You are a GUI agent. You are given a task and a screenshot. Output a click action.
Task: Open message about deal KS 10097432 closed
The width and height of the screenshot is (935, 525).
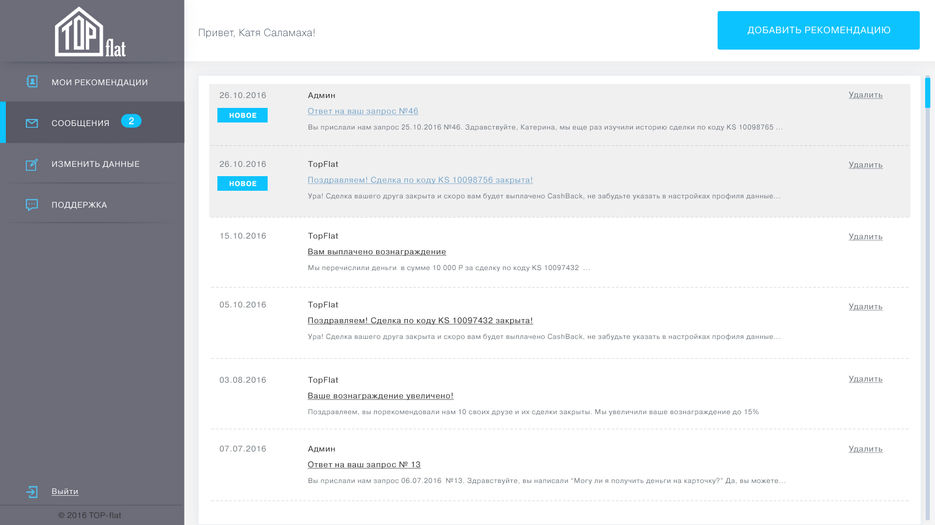[420, 320]
